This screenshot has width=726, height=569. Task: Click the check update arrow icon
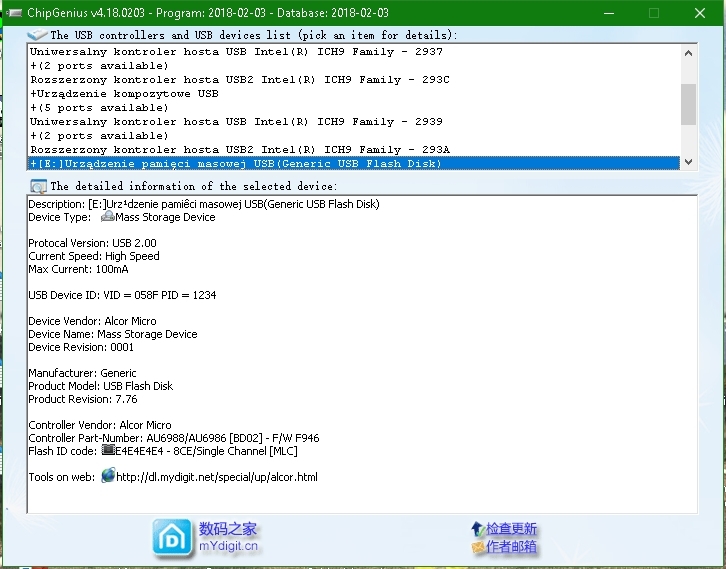click(x=477, y=528)
